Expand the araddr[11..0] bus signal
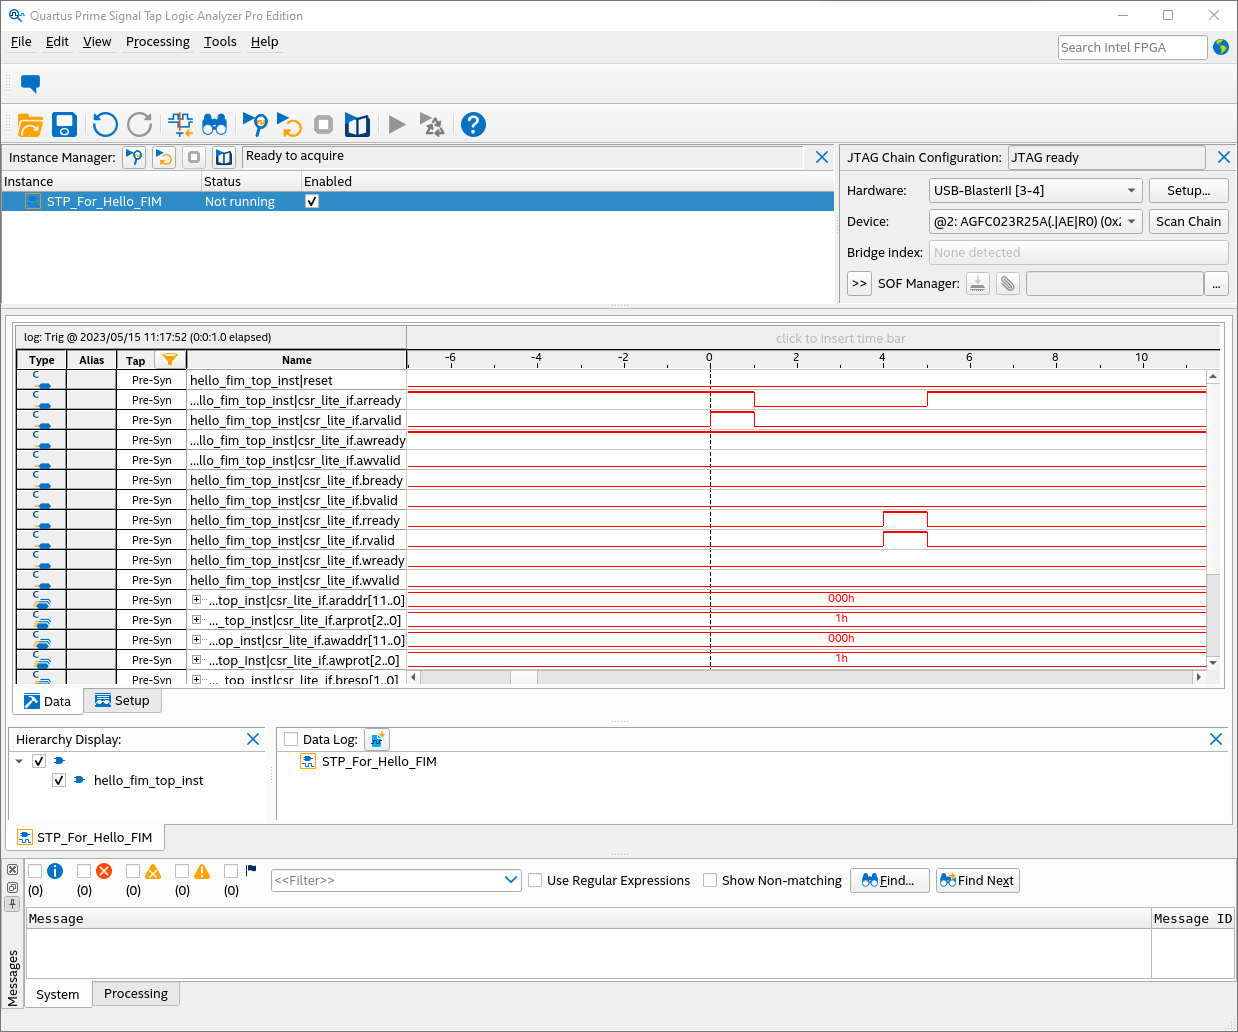Screen dimensions: 1238x1032 197,600
